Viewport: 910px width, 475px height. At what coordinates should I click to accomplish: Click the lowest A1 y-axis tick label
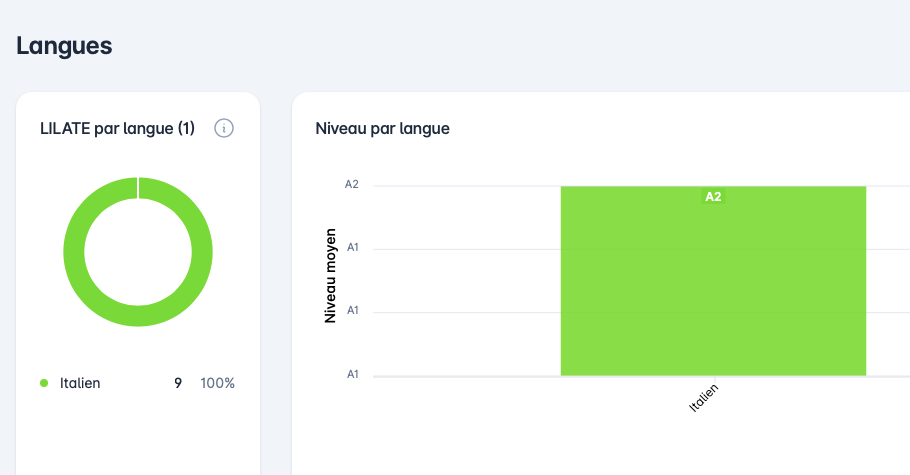pos(352,374)
